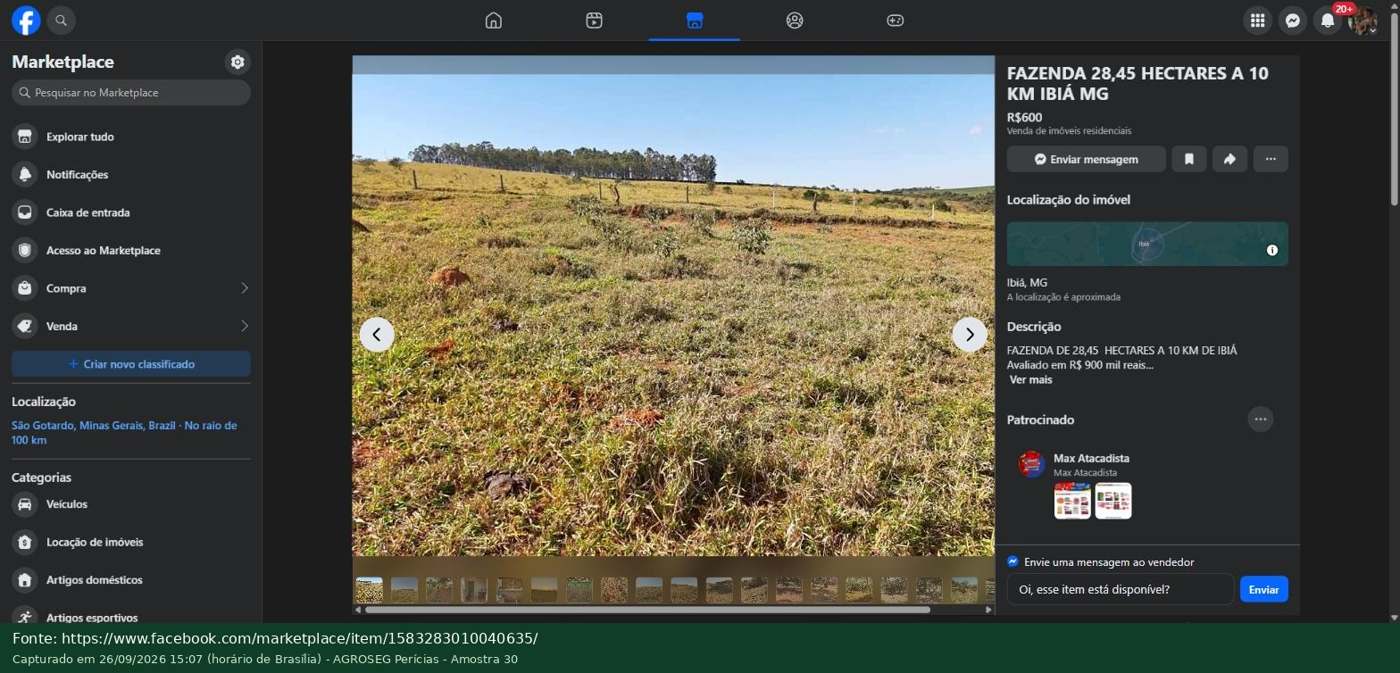Viewport: 1400px width, 673px height.
Task: Click Enviar mensagem button
Action: [x=1086, y=159]
